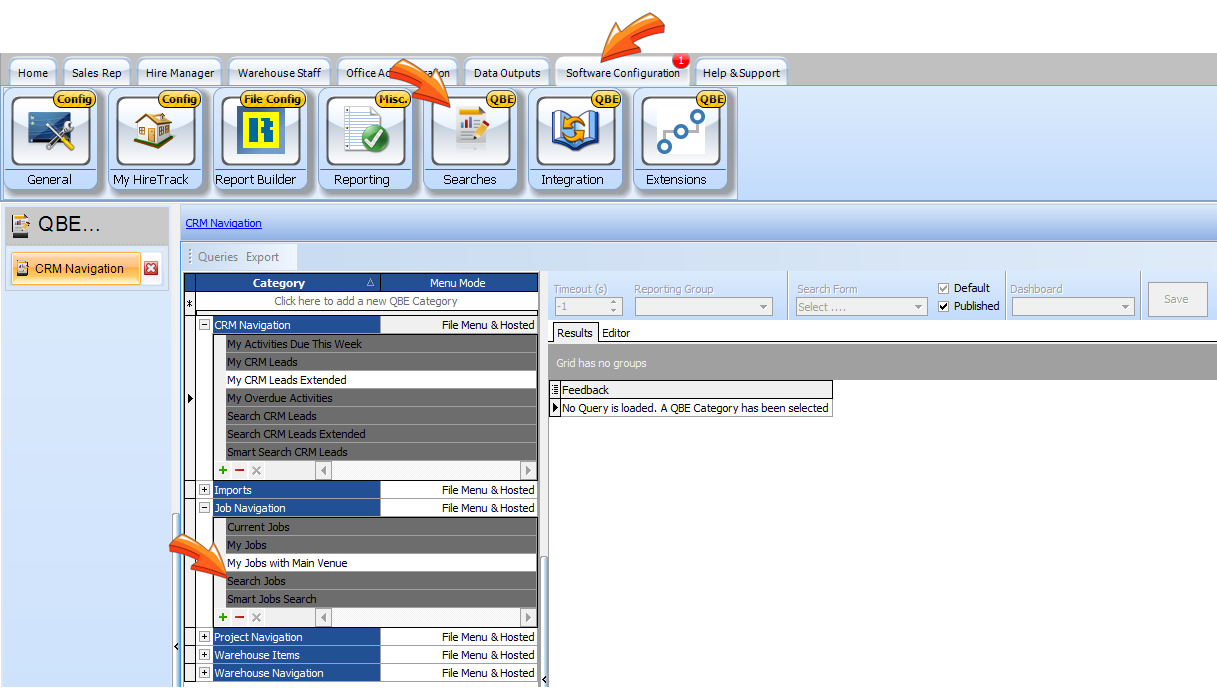Switch to the Hire Manager tab

tap(180, 73)
